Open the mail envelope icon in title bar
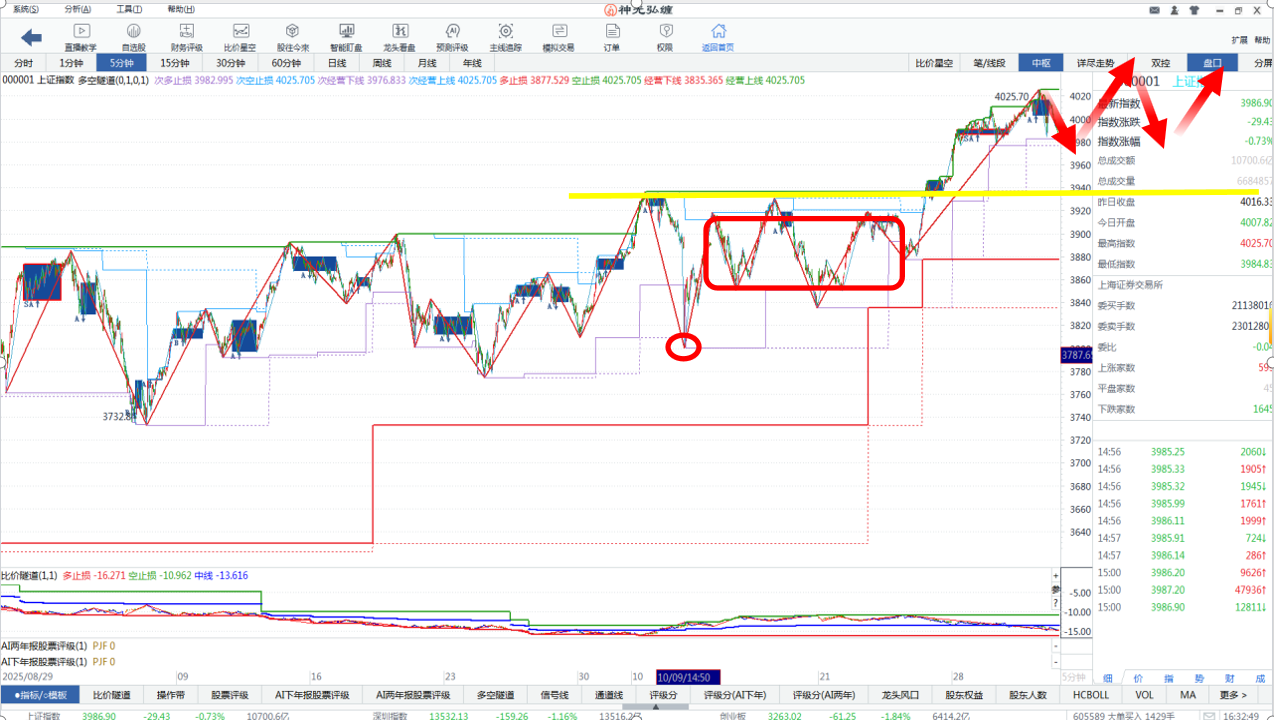Screen dimensions: 1274x720 [x=1155, y=10]
